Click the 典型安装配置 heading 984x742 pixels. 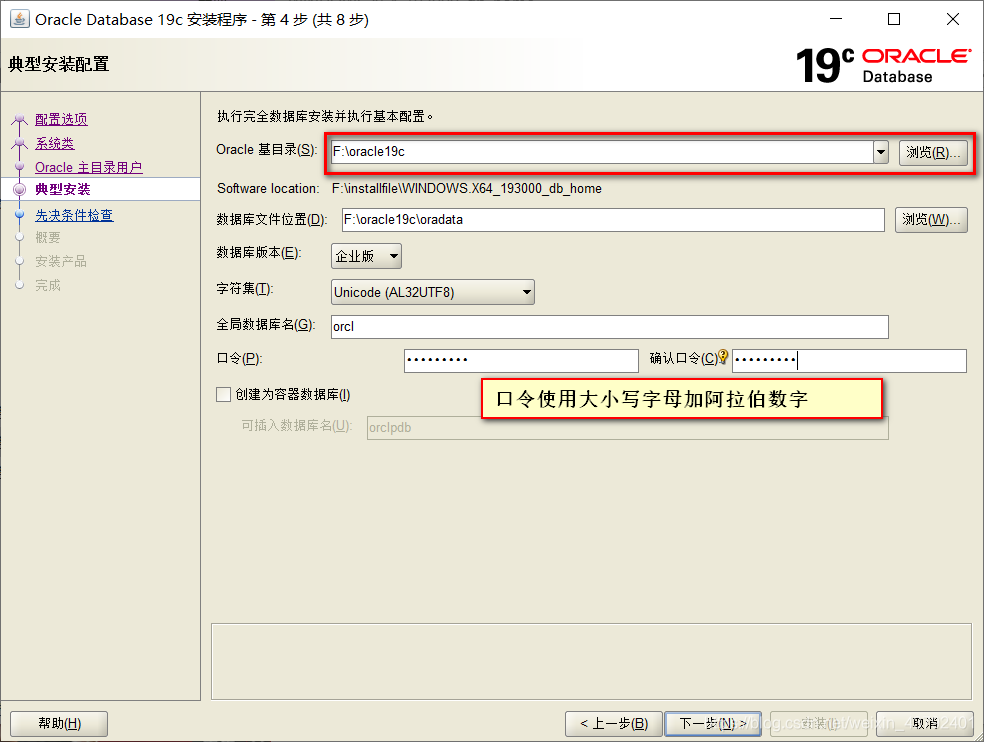[59, 64]
